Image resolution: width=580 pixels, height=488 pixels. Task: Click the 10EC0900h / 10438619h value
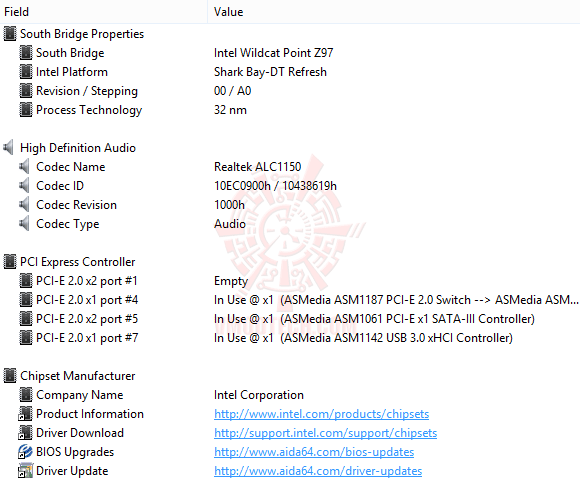pos(275,186)
